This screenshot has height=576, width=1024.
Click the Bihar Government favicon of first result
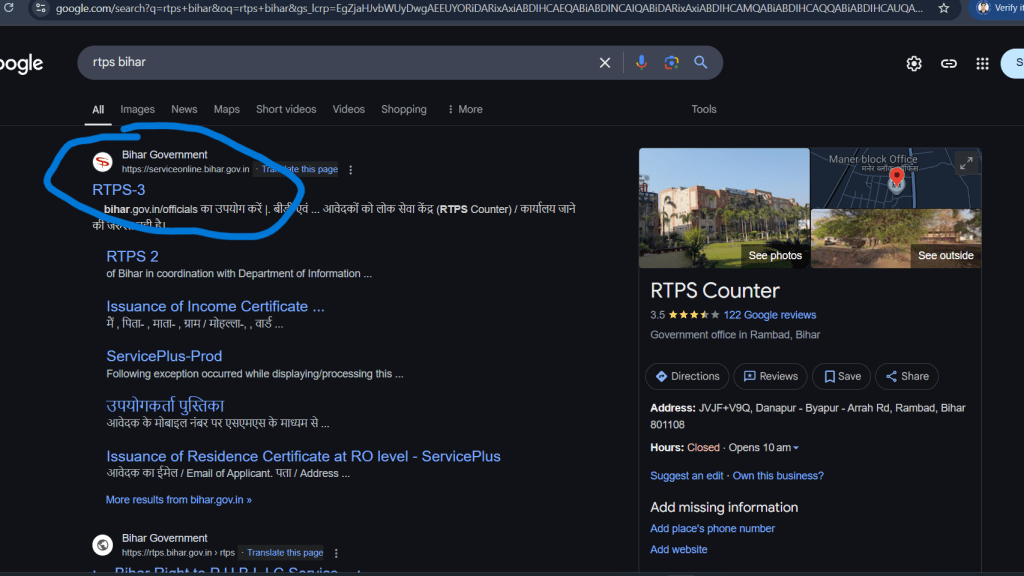point(103,162)
